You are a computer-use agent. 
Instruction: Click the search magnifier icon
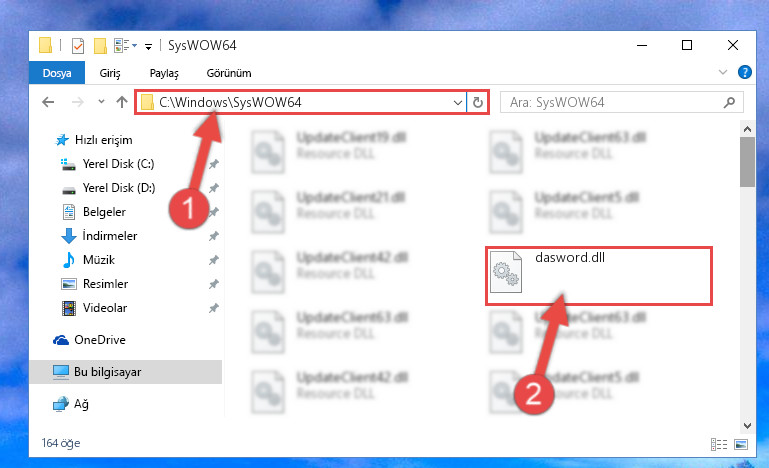(x=729, y=102)
